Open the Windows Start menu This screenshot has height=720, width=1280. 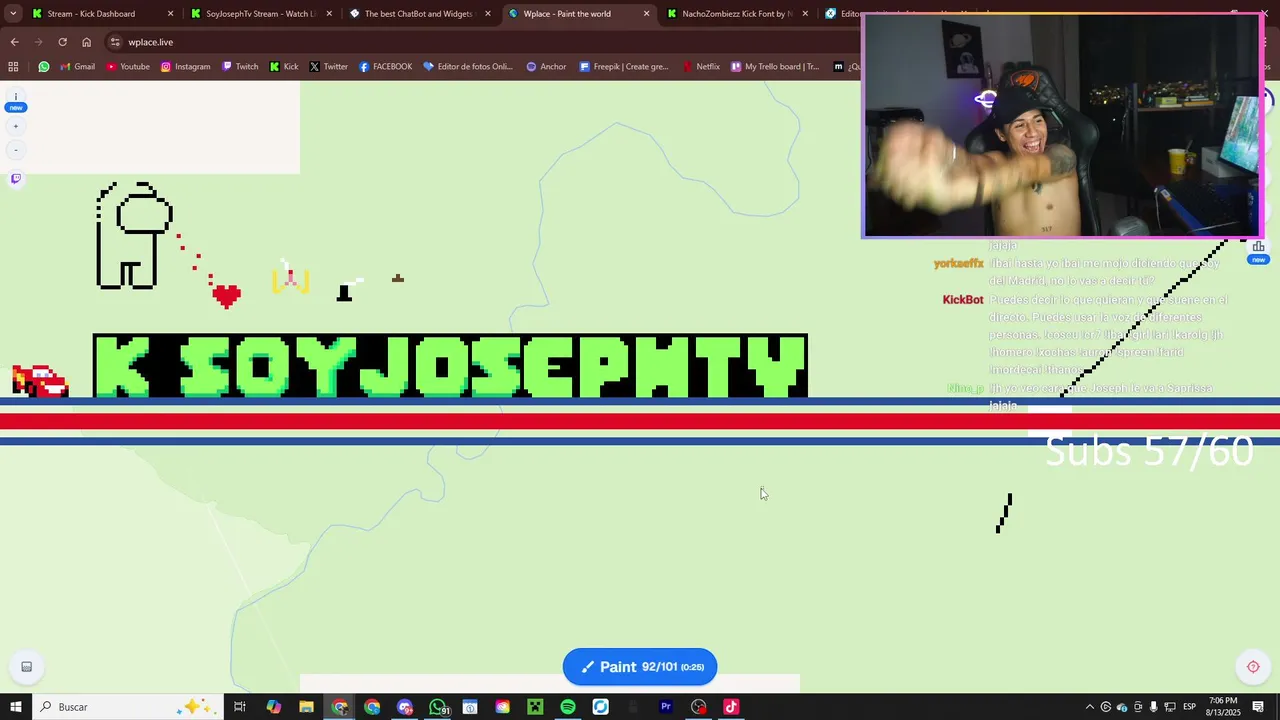coord(15,707)
